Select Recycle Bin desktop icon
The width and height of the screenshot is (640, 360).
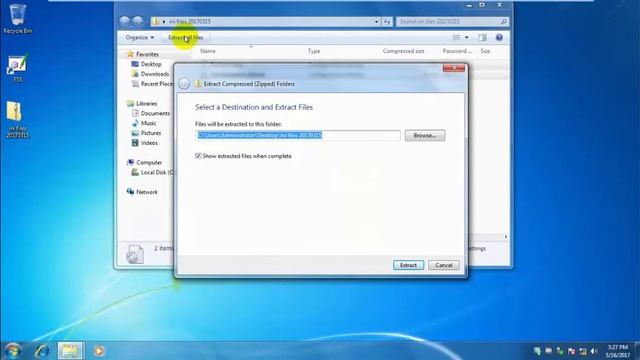click(x=18, y=19)
